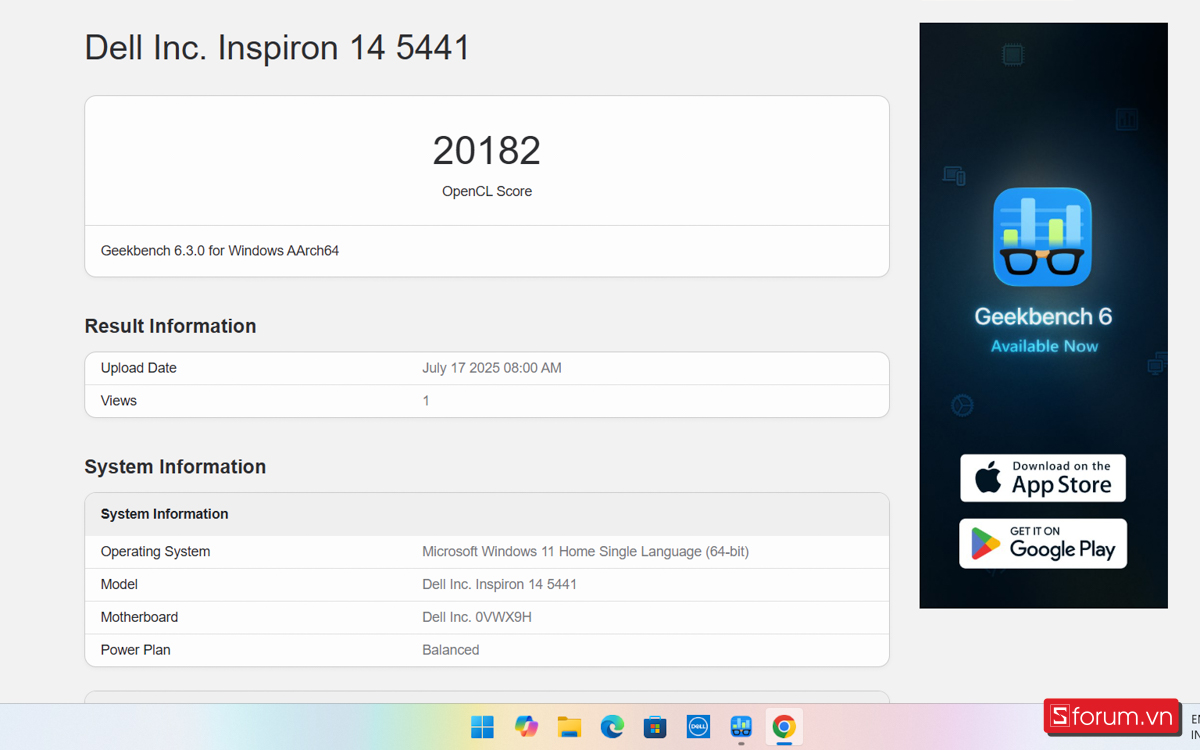Click the 'Result Information' heading
The height and width of the screenshot is (750, 1200).
170,326
